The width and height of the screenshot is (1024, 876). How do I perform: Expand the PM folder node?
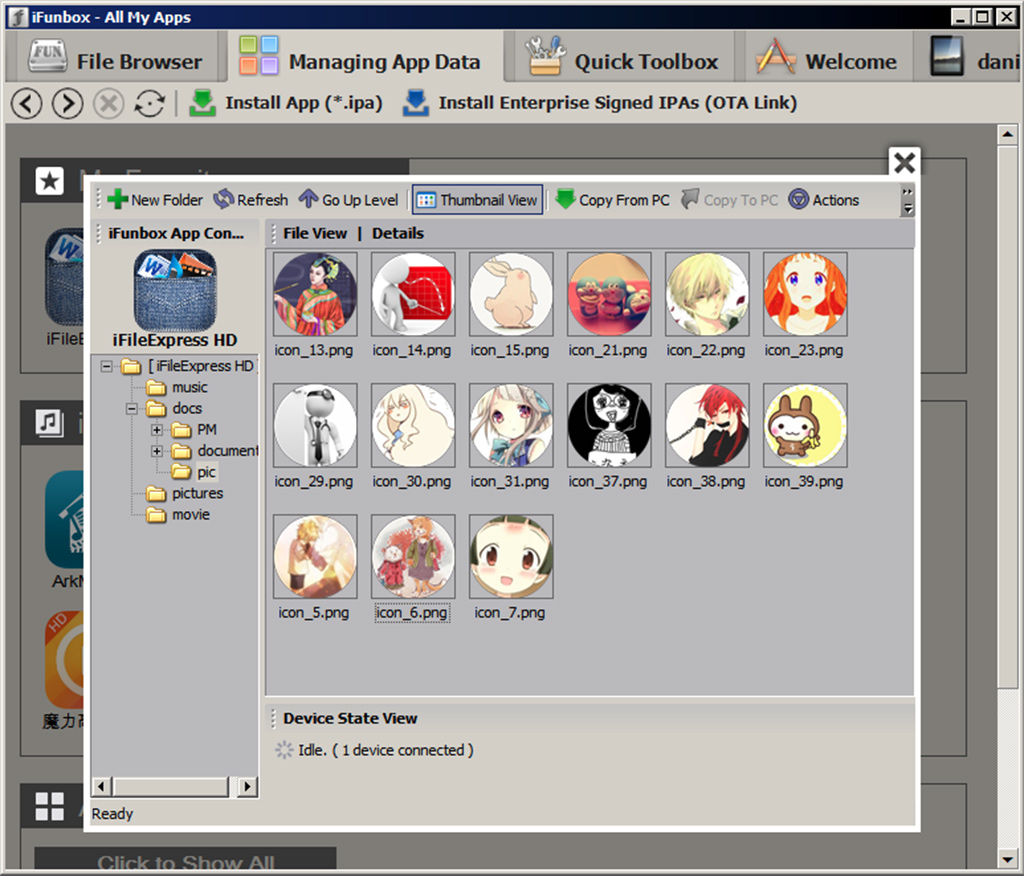tap(157, 430)
